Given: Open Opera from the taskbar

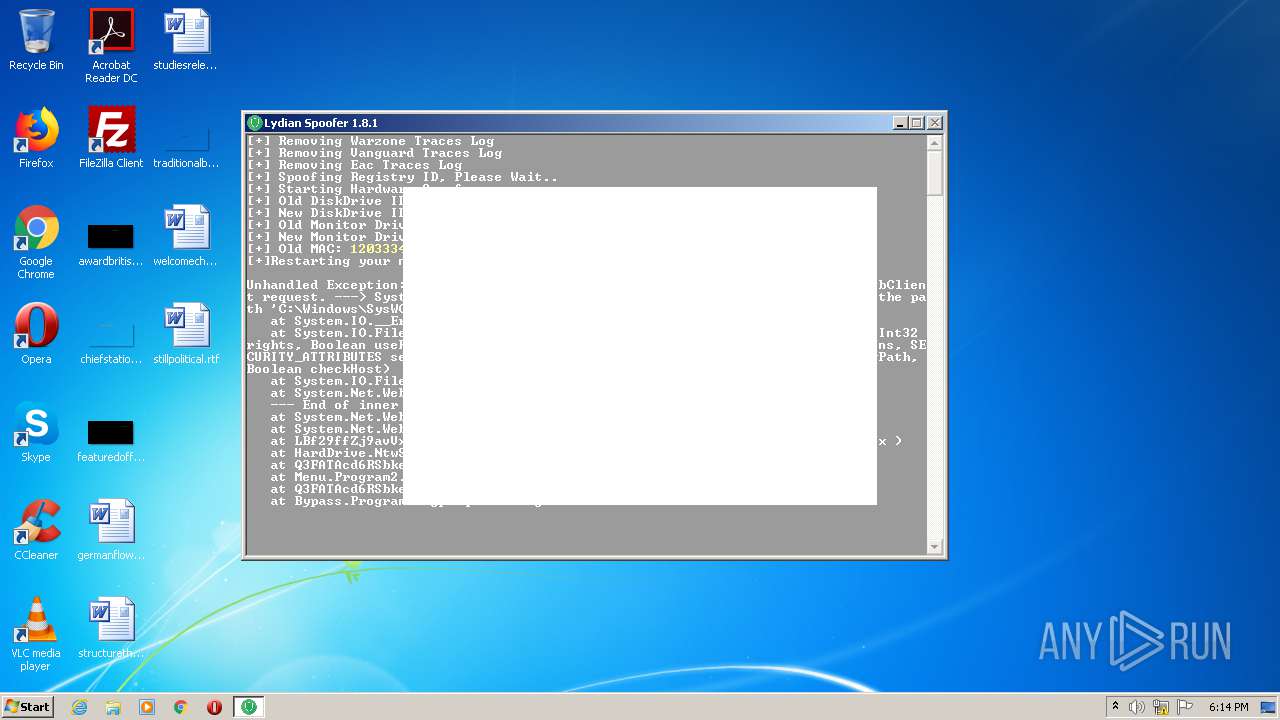Looking at the screenshot, I should point(214,707).
